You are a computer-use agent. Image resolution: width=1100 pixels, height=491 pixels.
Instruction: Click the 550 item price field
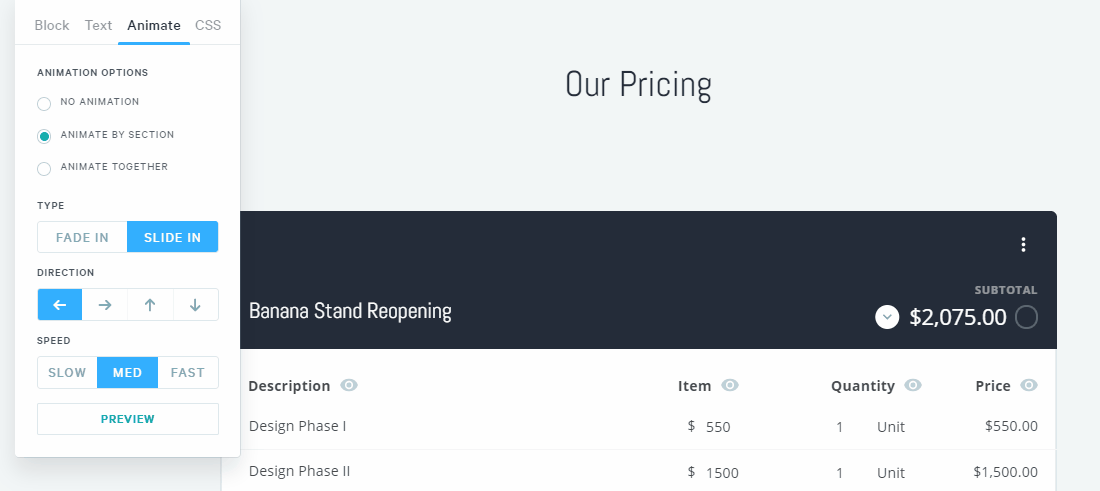coord(718,426)
